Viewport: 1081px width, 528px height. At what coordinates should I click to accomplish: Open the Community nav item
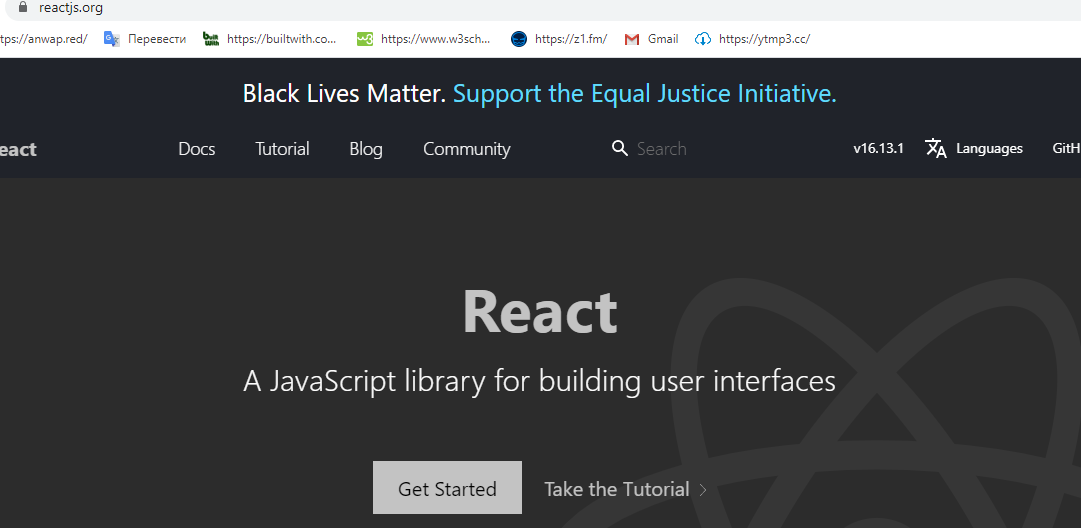[x=467, y=149]
